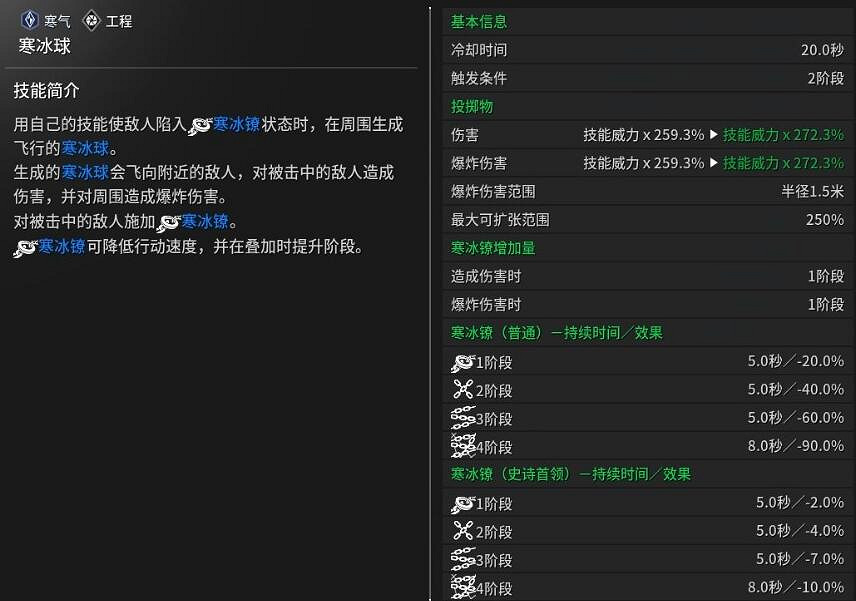Screen dimensions: 856x601
Task: Click the 1阶段 shackle icon under 寒冰镖（普通）
Action: (x=463, y=364)
